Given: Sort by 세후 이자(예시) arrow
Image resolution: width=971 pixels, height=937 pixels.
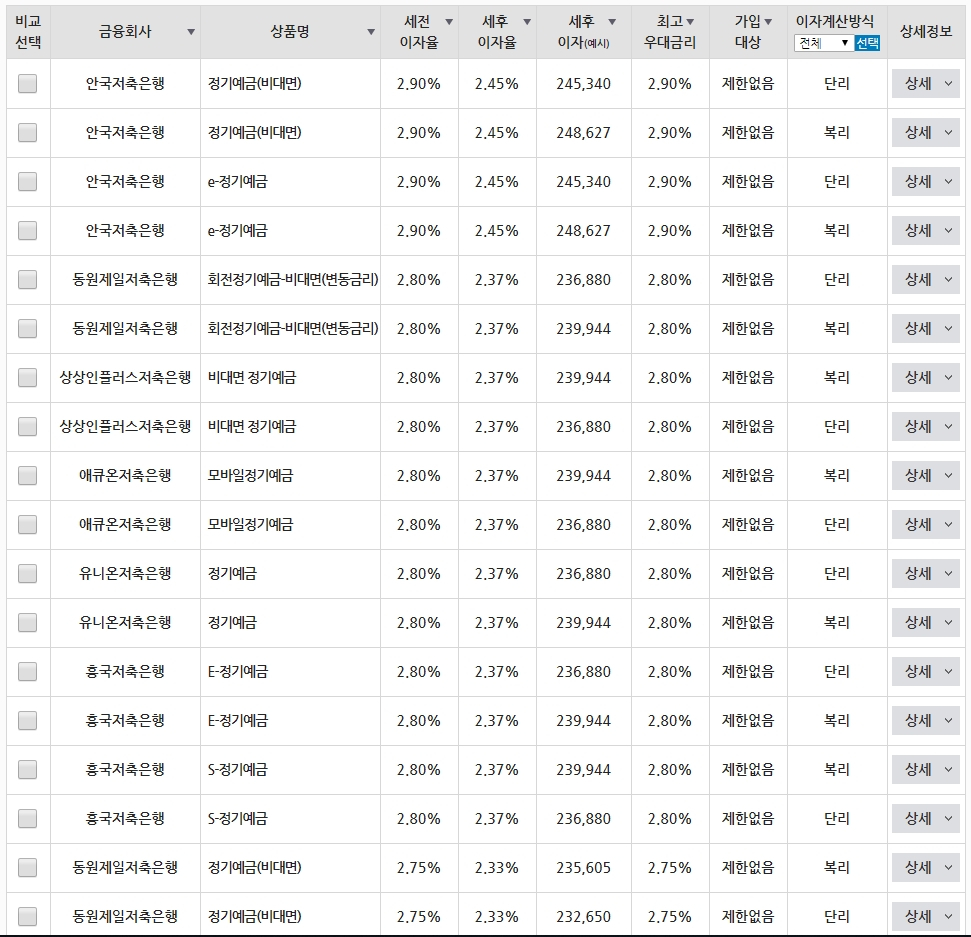Looking at the screenshot, I should tap(612, 22).
